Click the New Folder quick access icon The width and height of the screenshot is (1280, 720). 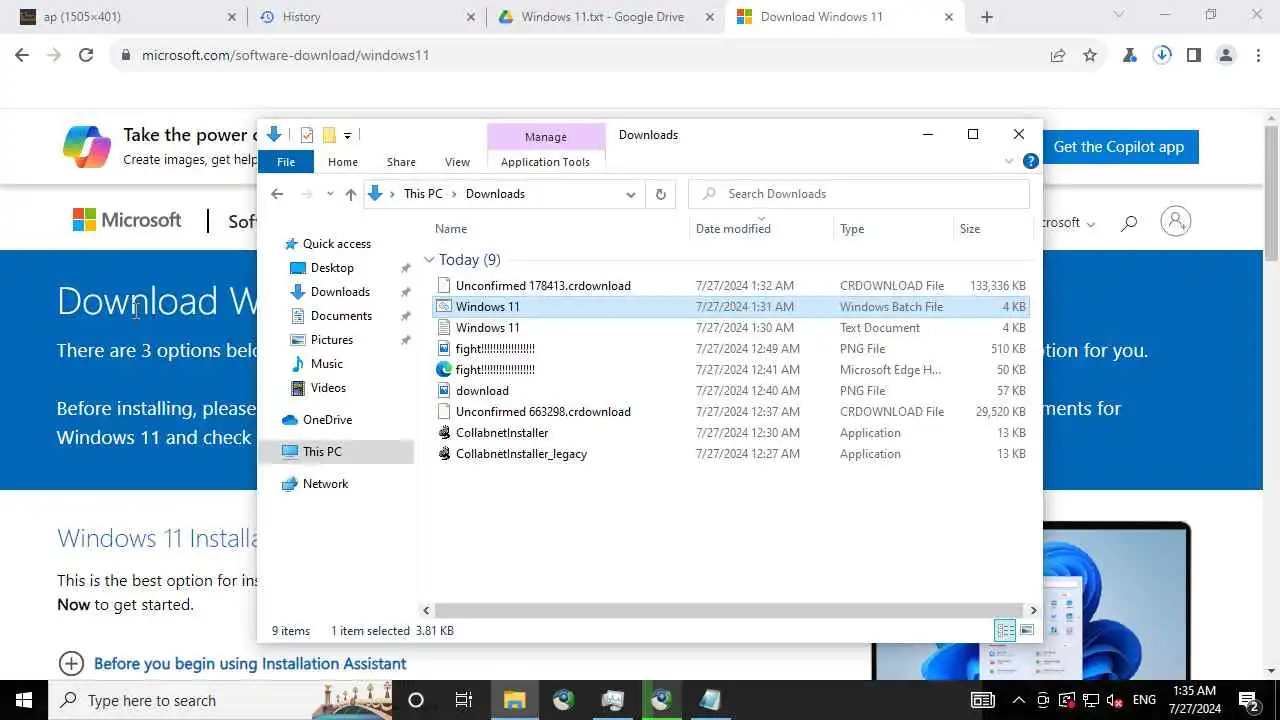[x=328, y=135]
